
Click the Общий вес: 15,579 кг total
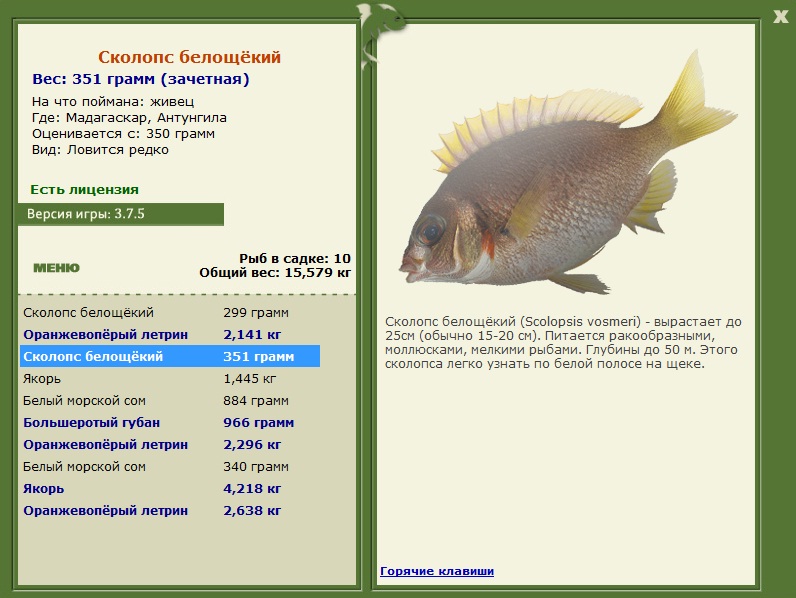click(275, 273)
